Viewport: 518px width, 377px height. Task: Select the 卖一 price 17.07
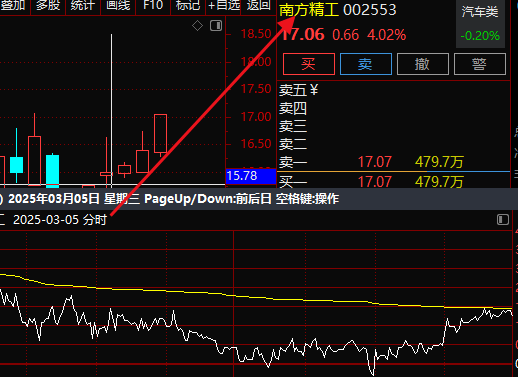pyautogui.click(x=375, y=162)
